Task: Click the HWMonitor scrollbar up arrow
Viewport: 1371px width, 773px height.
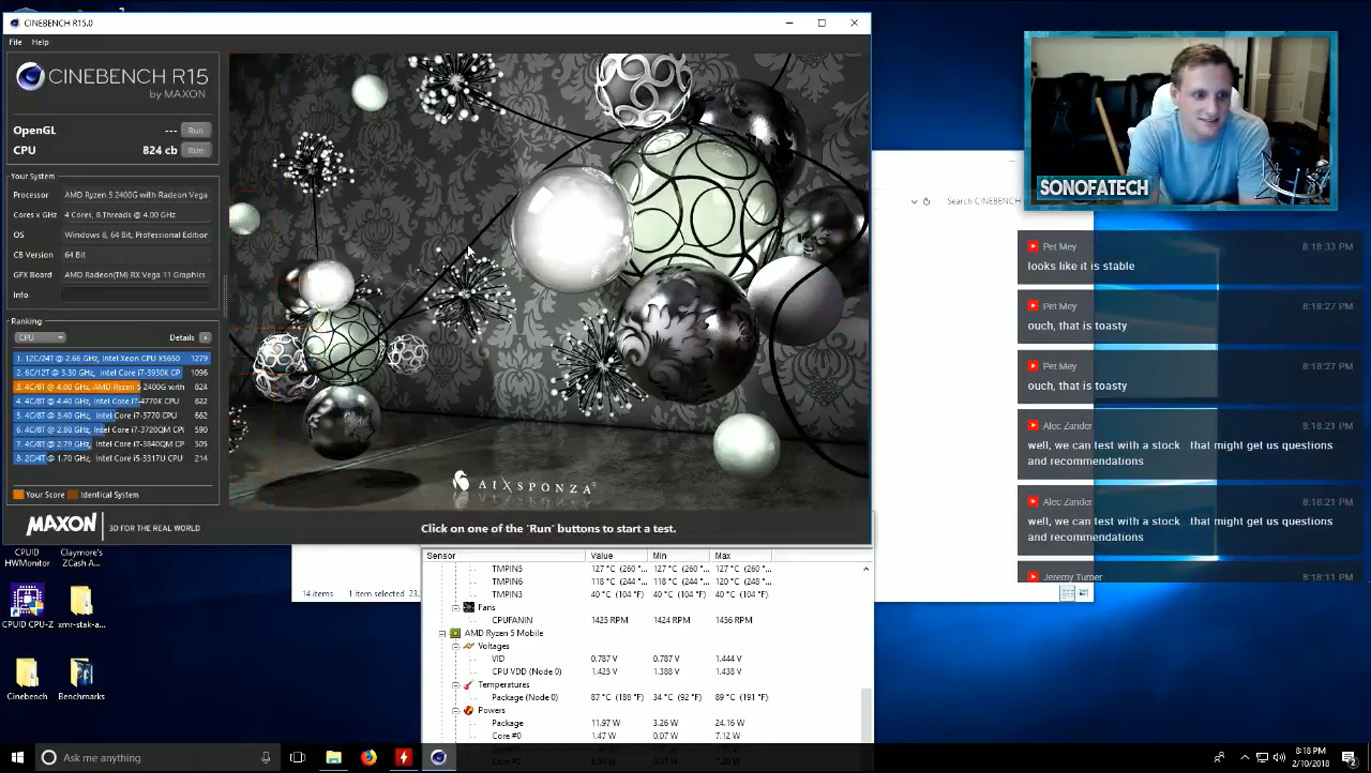Action: tap(866, 569)
